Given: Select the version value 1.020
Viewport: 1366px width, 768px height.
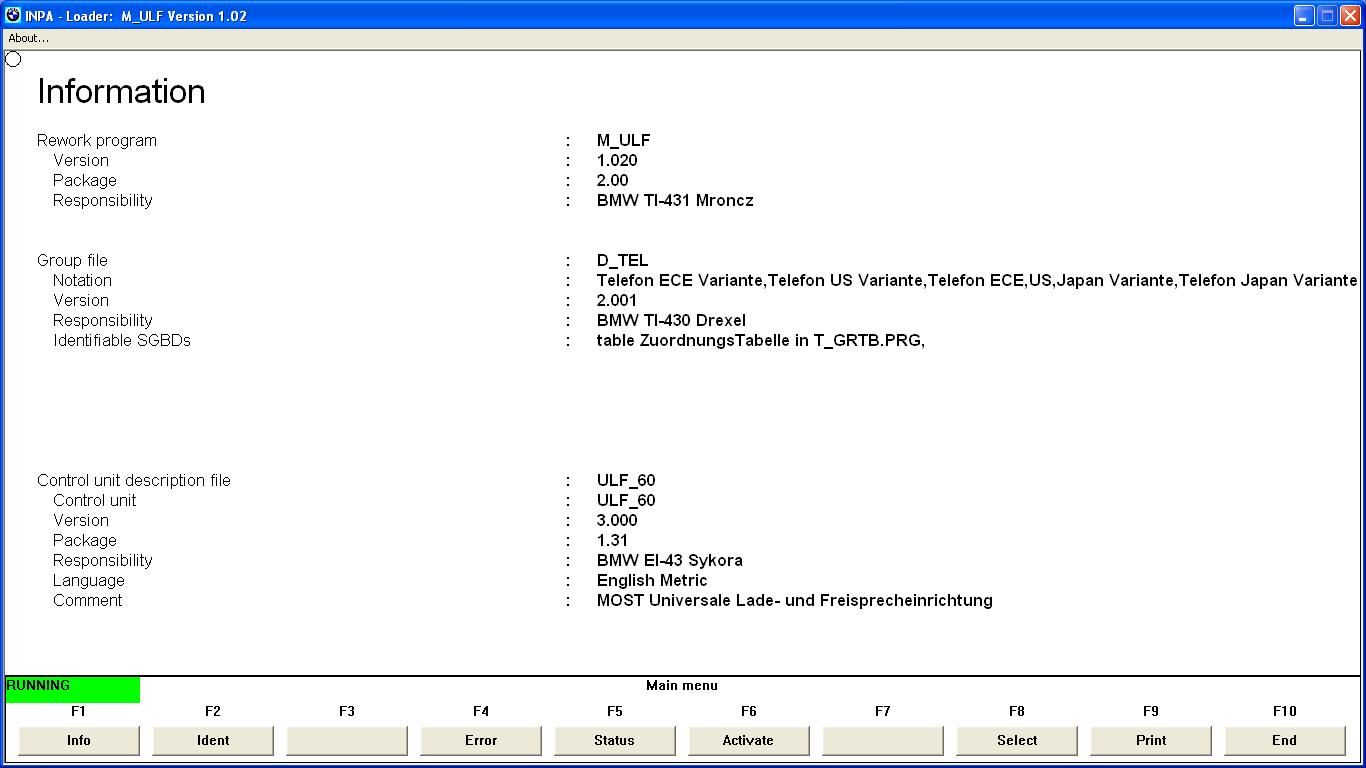Looking at the screenshot, I should tap(617, 161).
